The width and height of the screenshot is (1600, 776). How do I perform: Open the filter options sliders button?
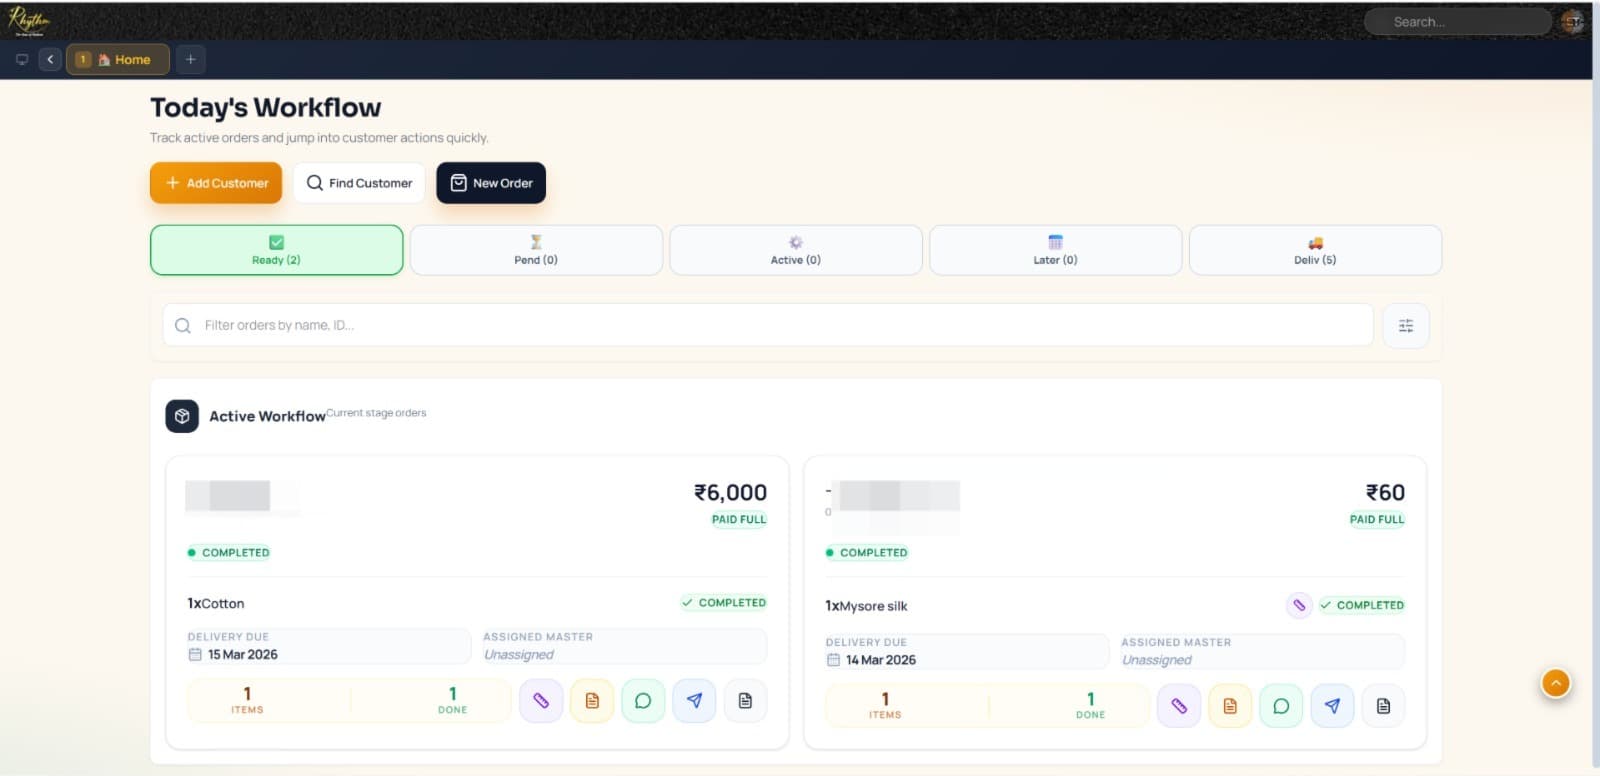point(1405,326)
